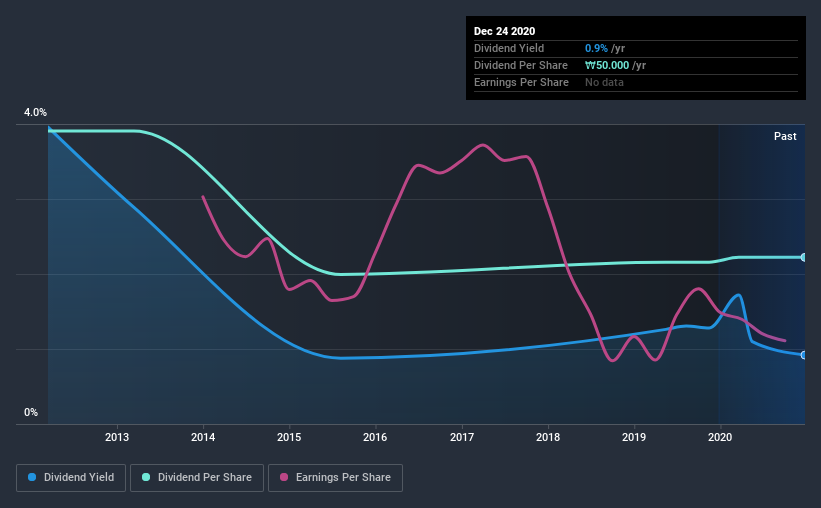Click the 0% y-axis label
The image size is (821, 508).
tap(31, 413)
